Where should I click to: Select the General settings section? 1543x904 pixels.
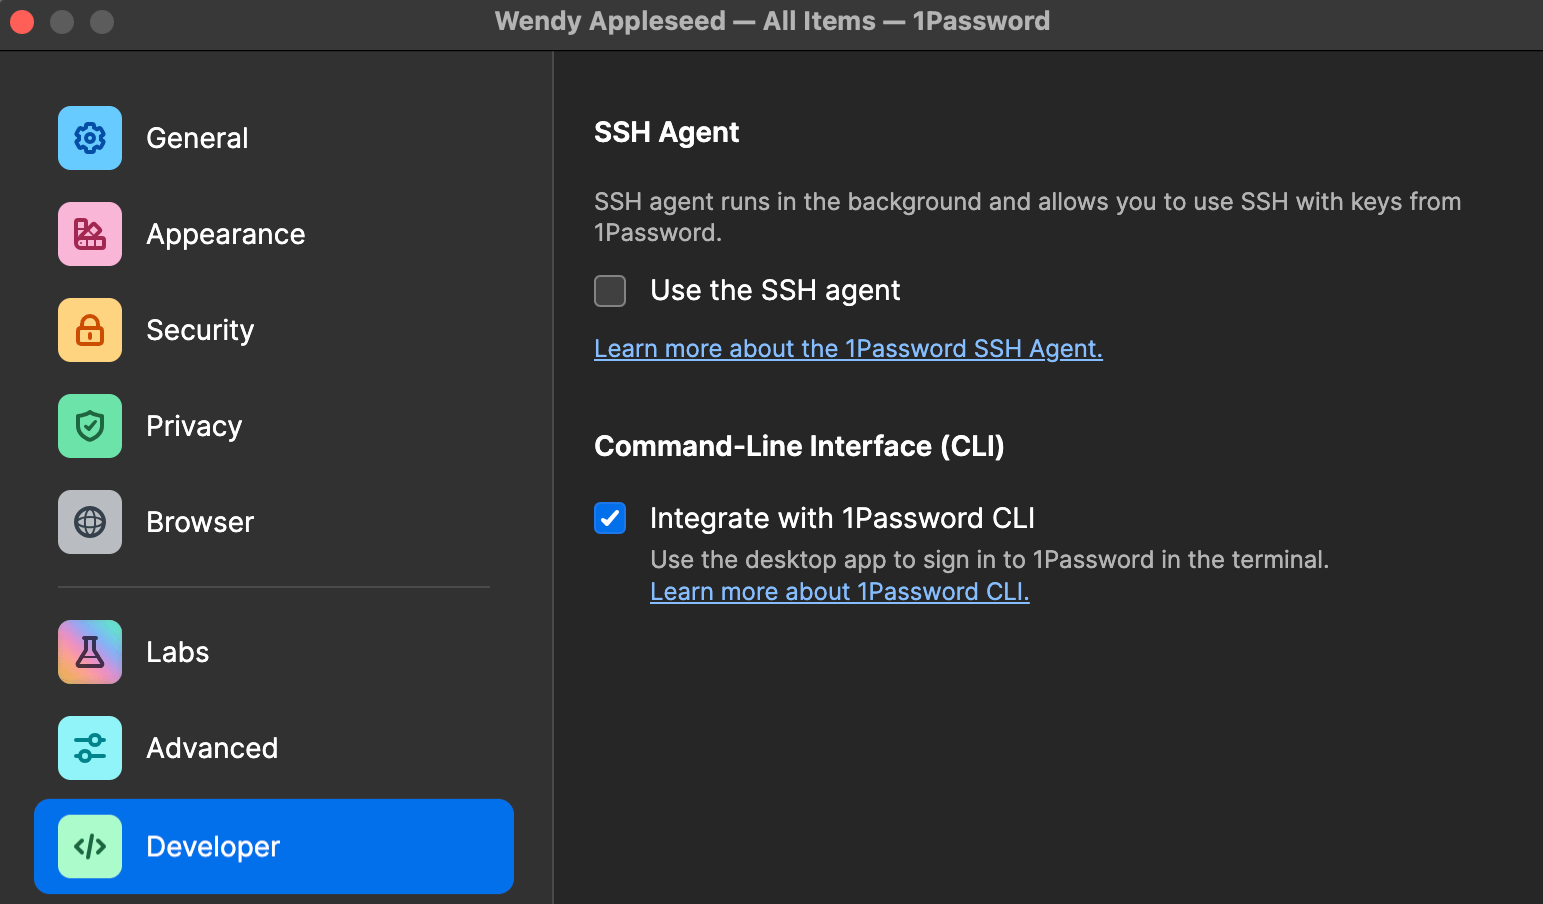point(197,138)
